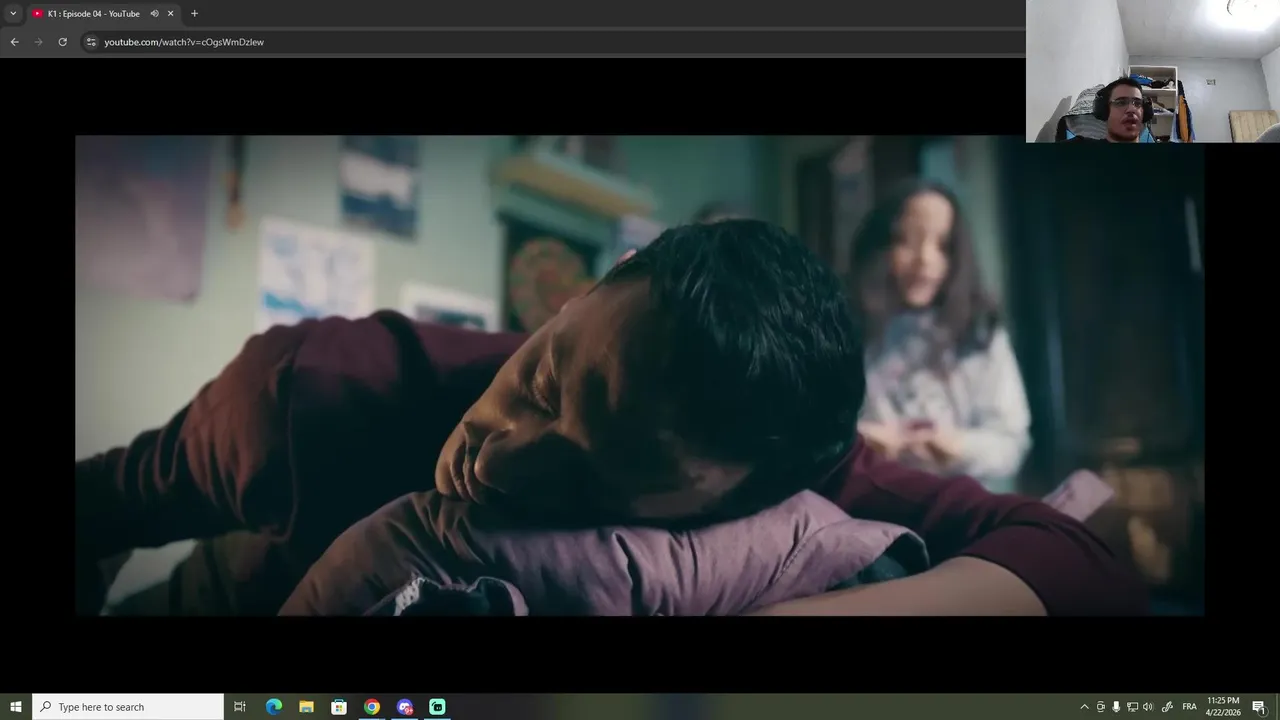Reload the YouTube page
The image size is (1280, 720).
(x=62, y=42)
